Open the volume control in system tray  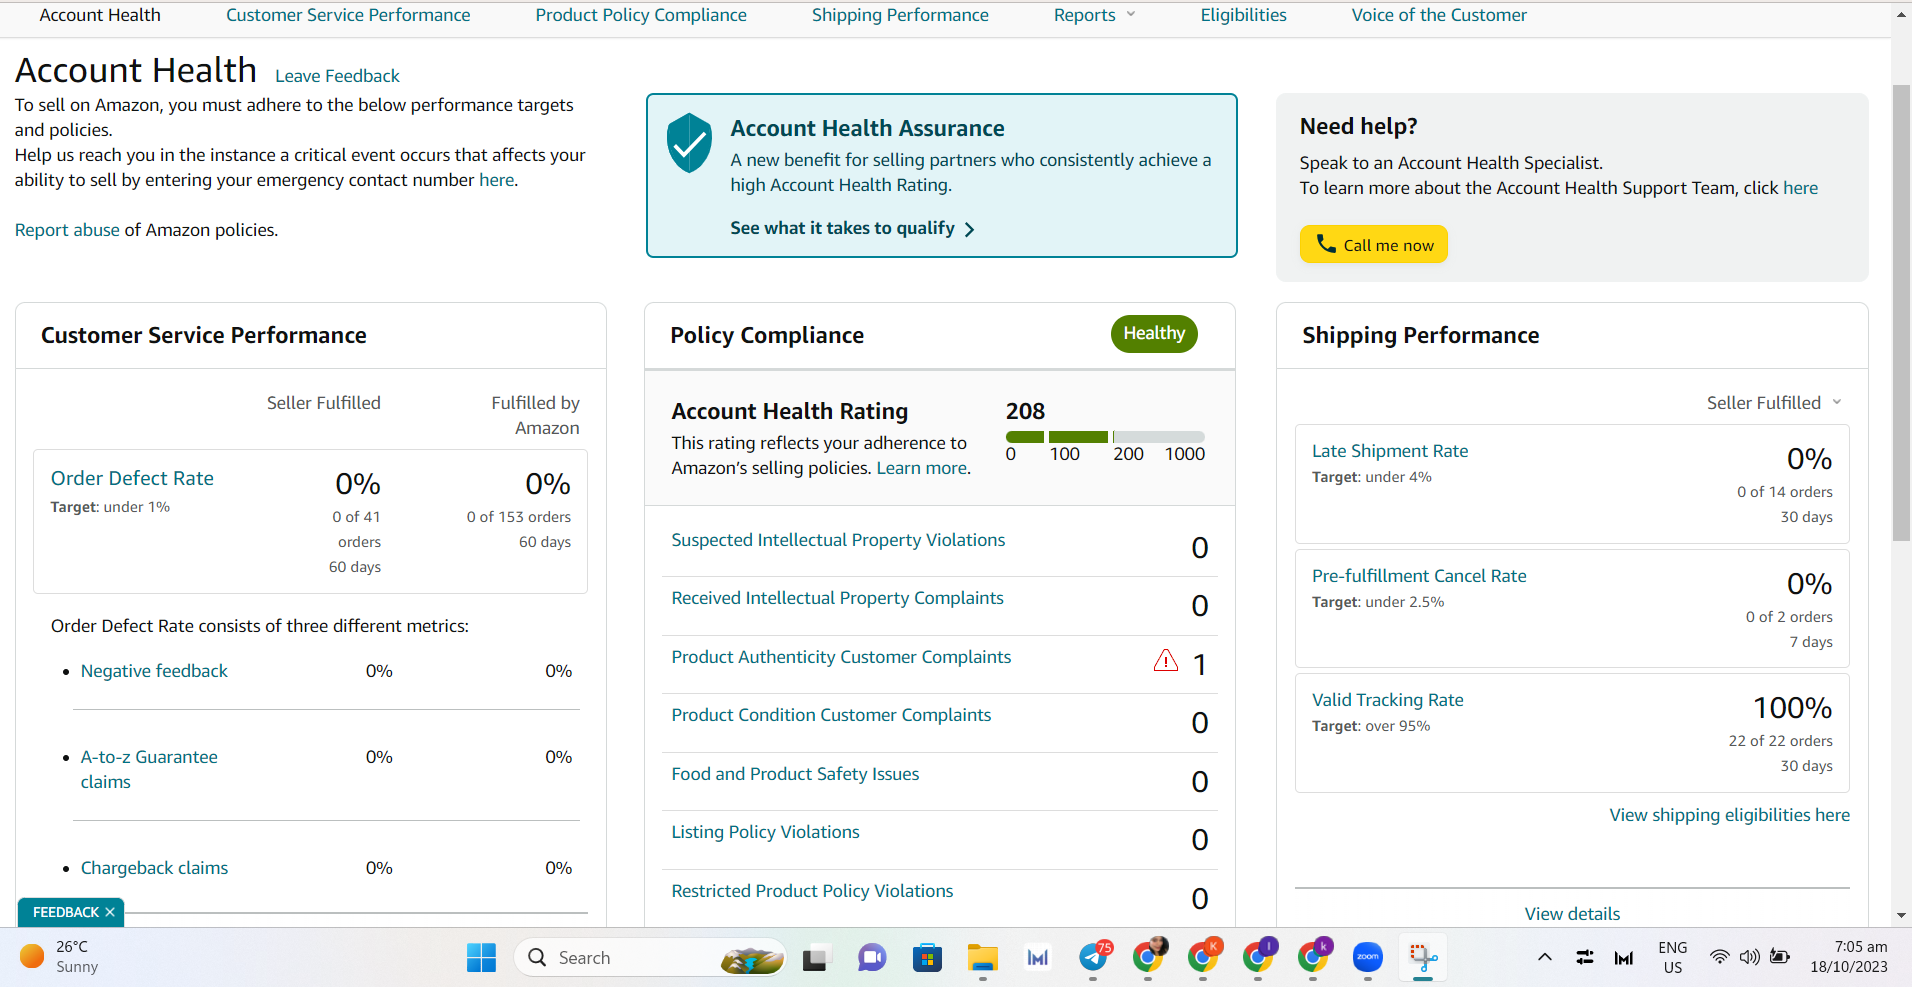[x=1749, y=957]
